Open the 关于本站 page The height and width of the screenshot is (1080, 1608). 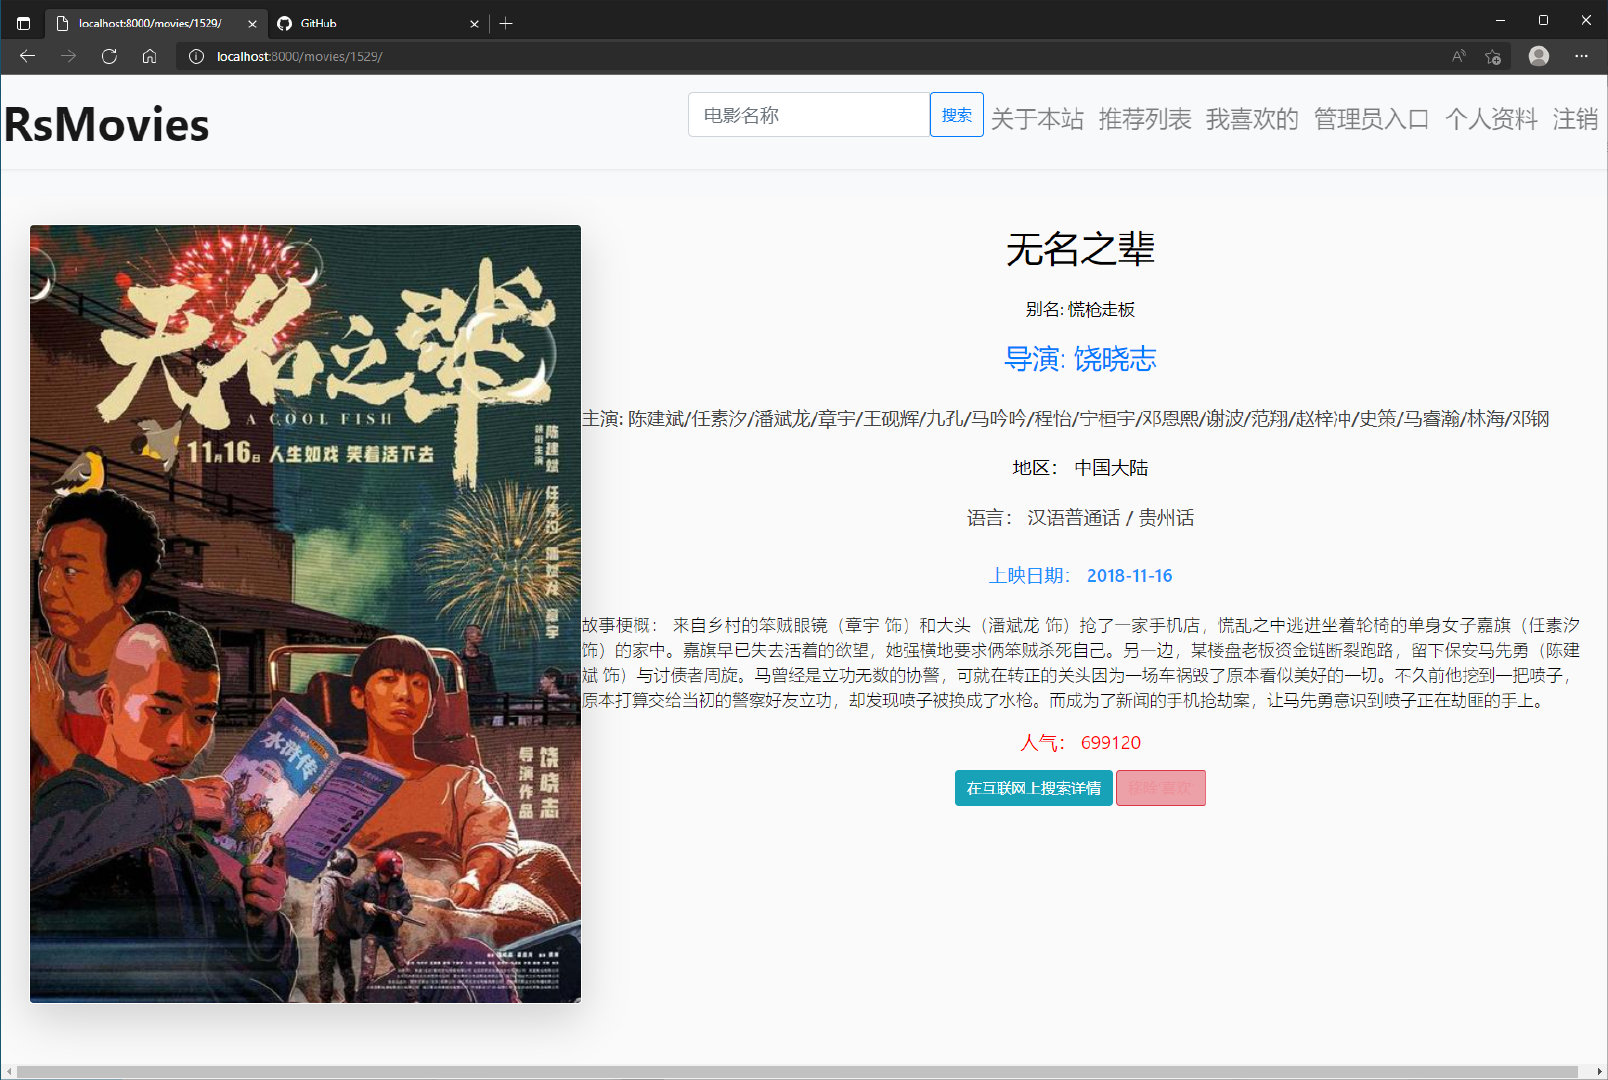1037,119
